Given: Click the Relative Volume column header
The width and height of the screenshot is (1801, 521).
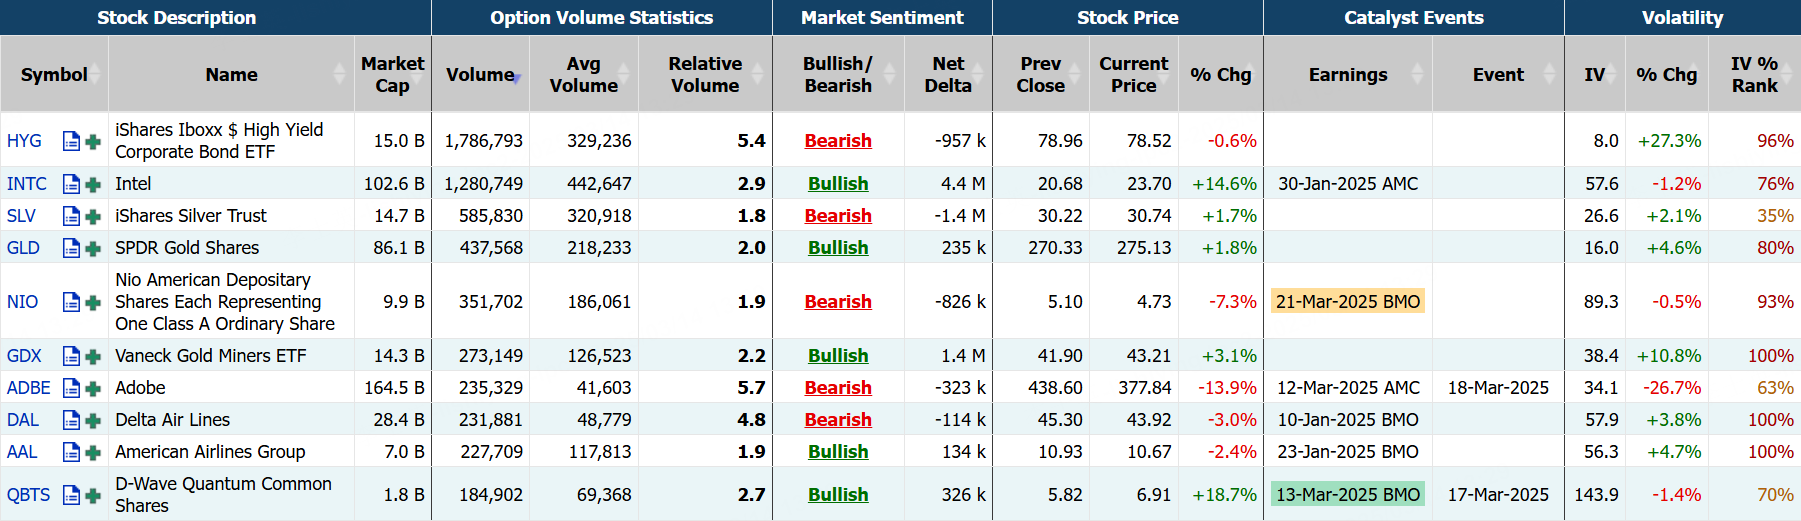Looking at the screenshot, I should click(x=705, y=74).
